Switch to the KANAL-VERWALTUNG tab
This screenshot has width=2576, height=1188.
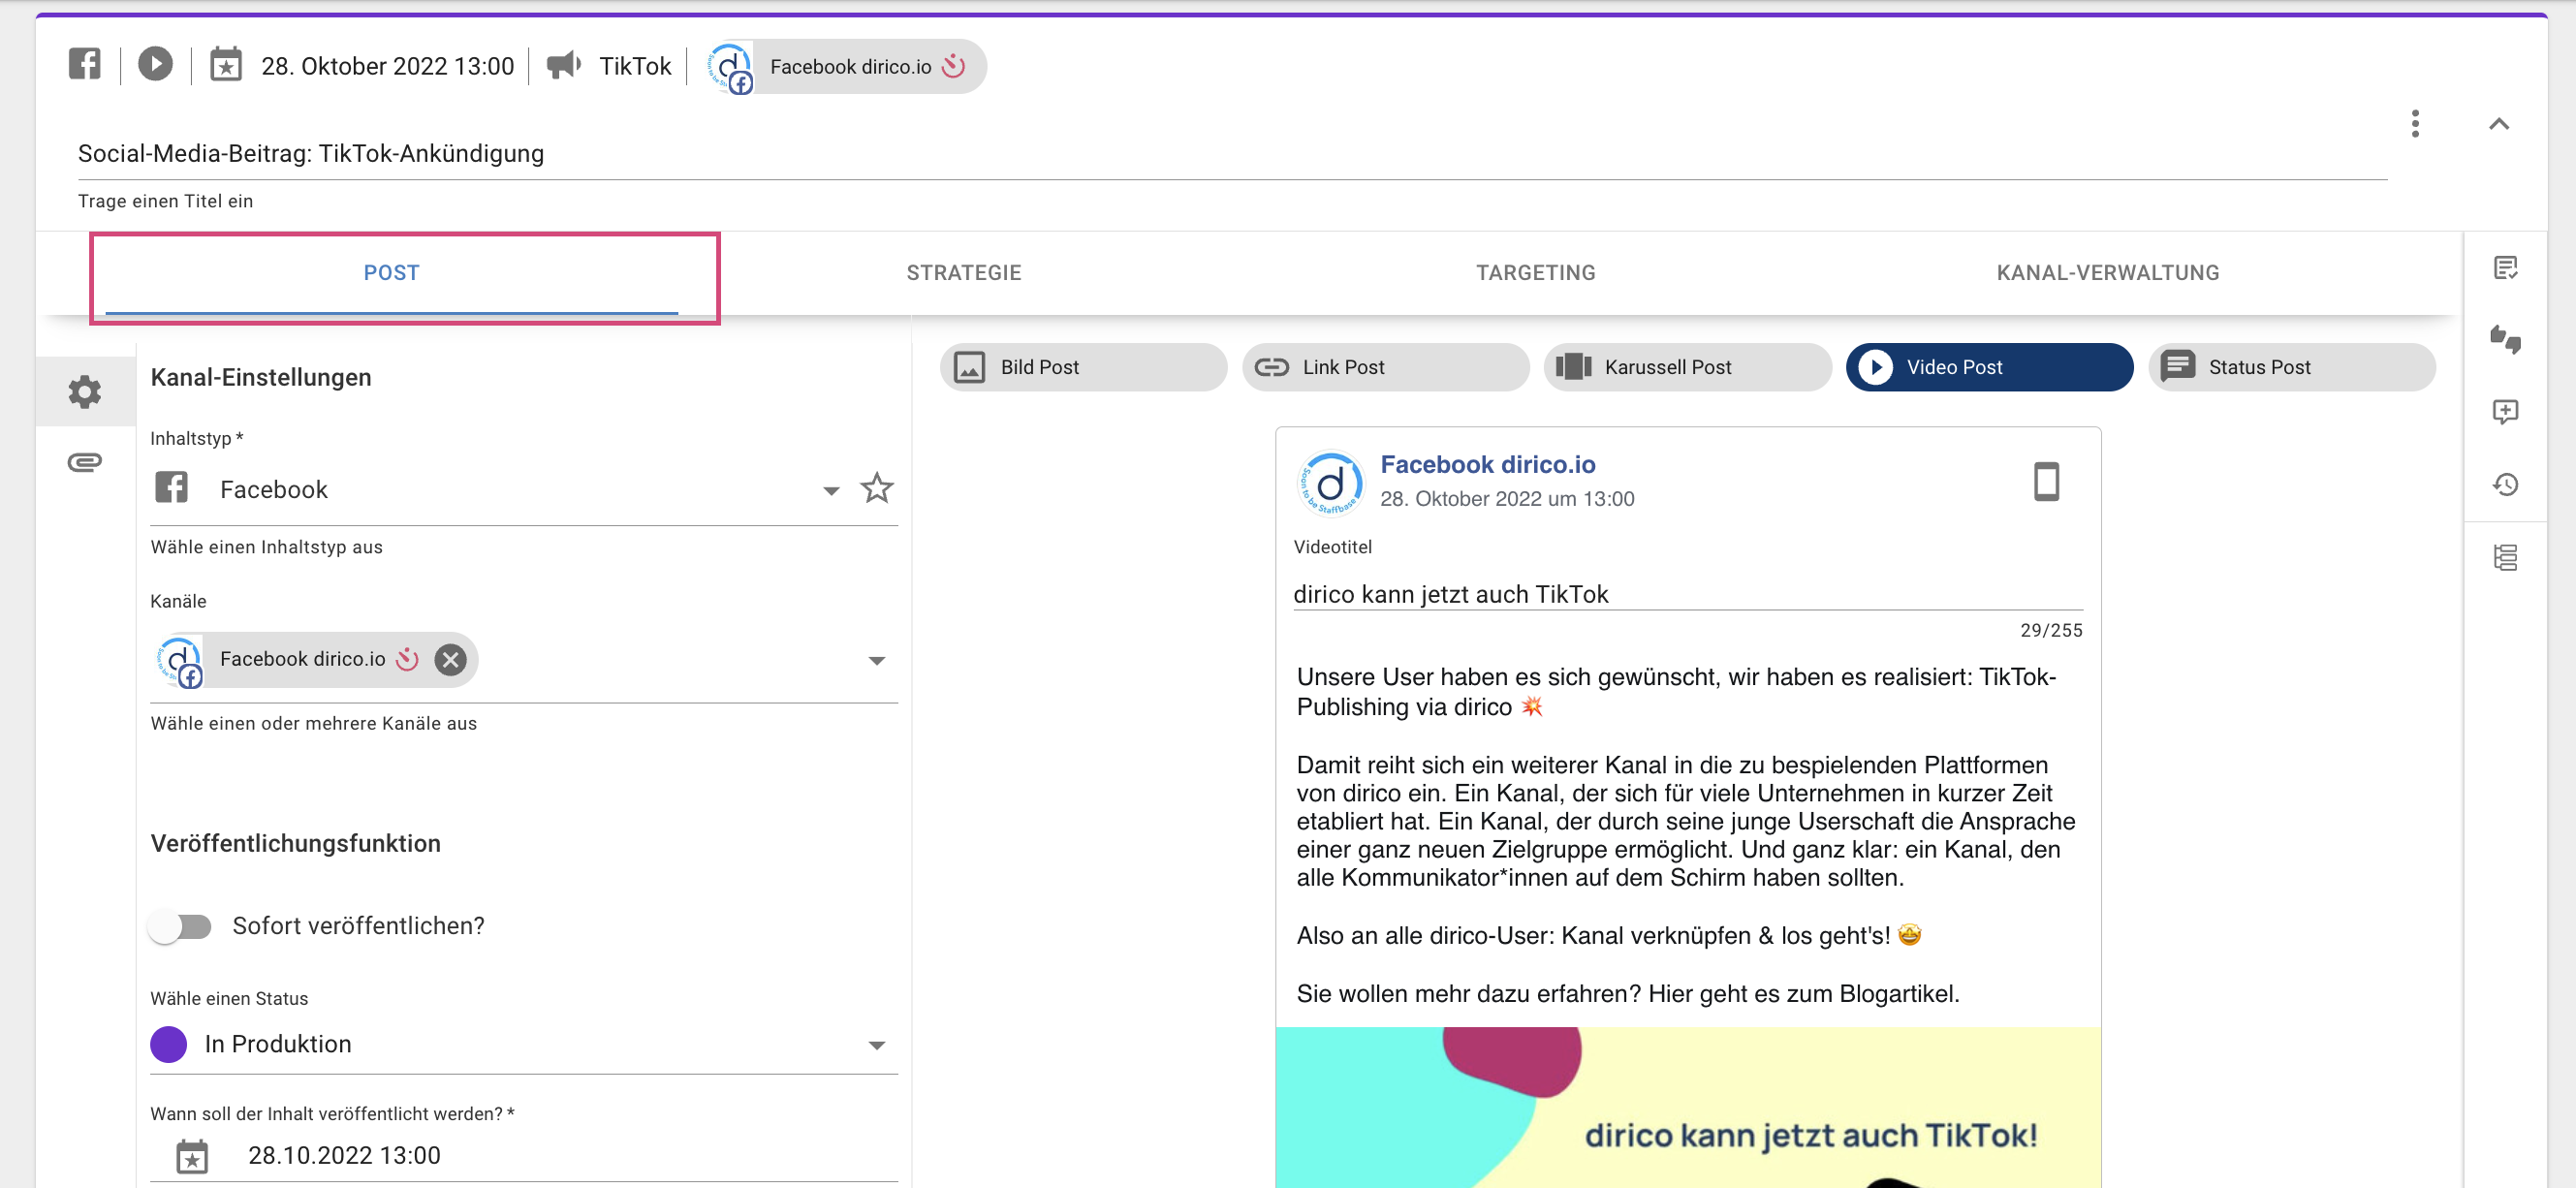click(x=2108, y=273)
